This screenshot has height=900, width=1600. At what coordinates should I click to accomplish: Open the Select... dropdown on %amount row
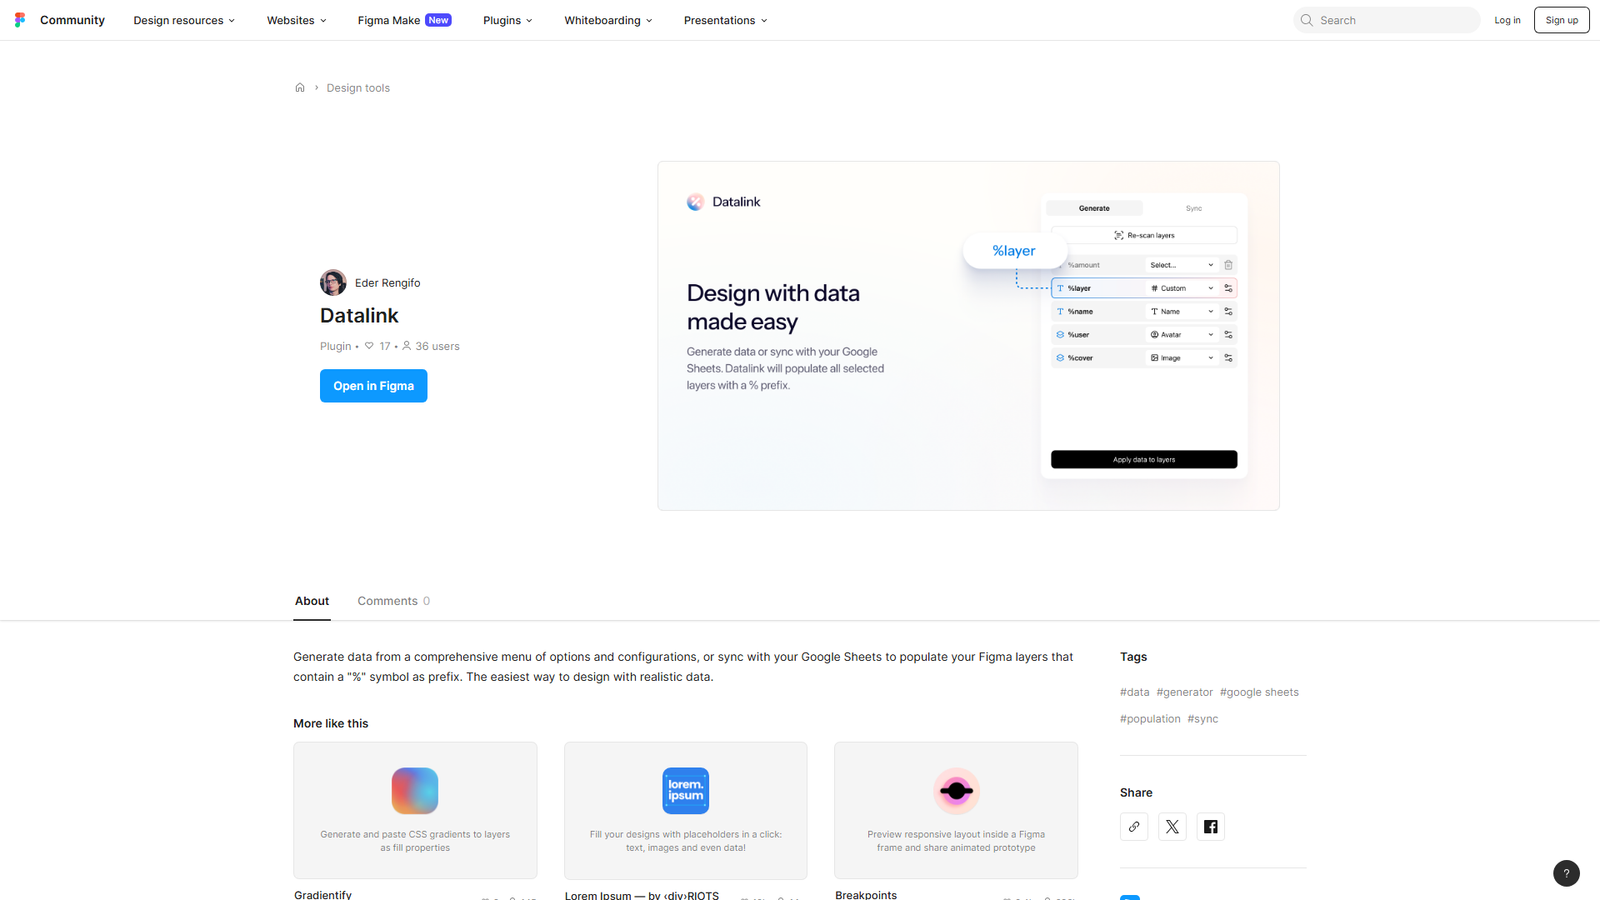click(x=1181, y=264)
